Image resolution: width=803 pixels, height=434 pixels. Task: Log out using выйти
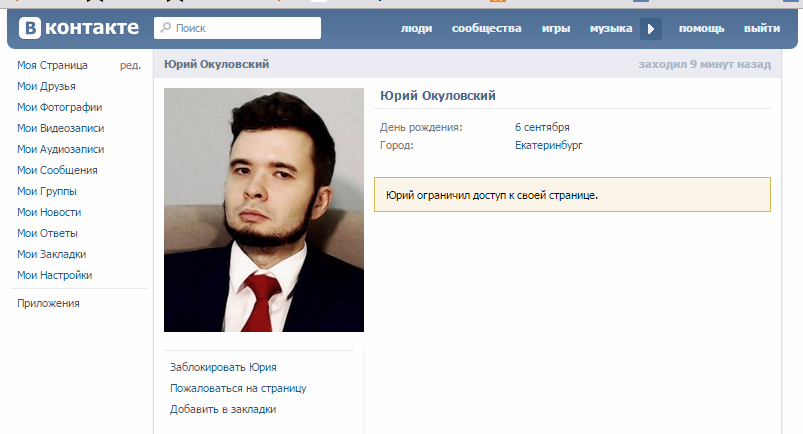point(762,28)
